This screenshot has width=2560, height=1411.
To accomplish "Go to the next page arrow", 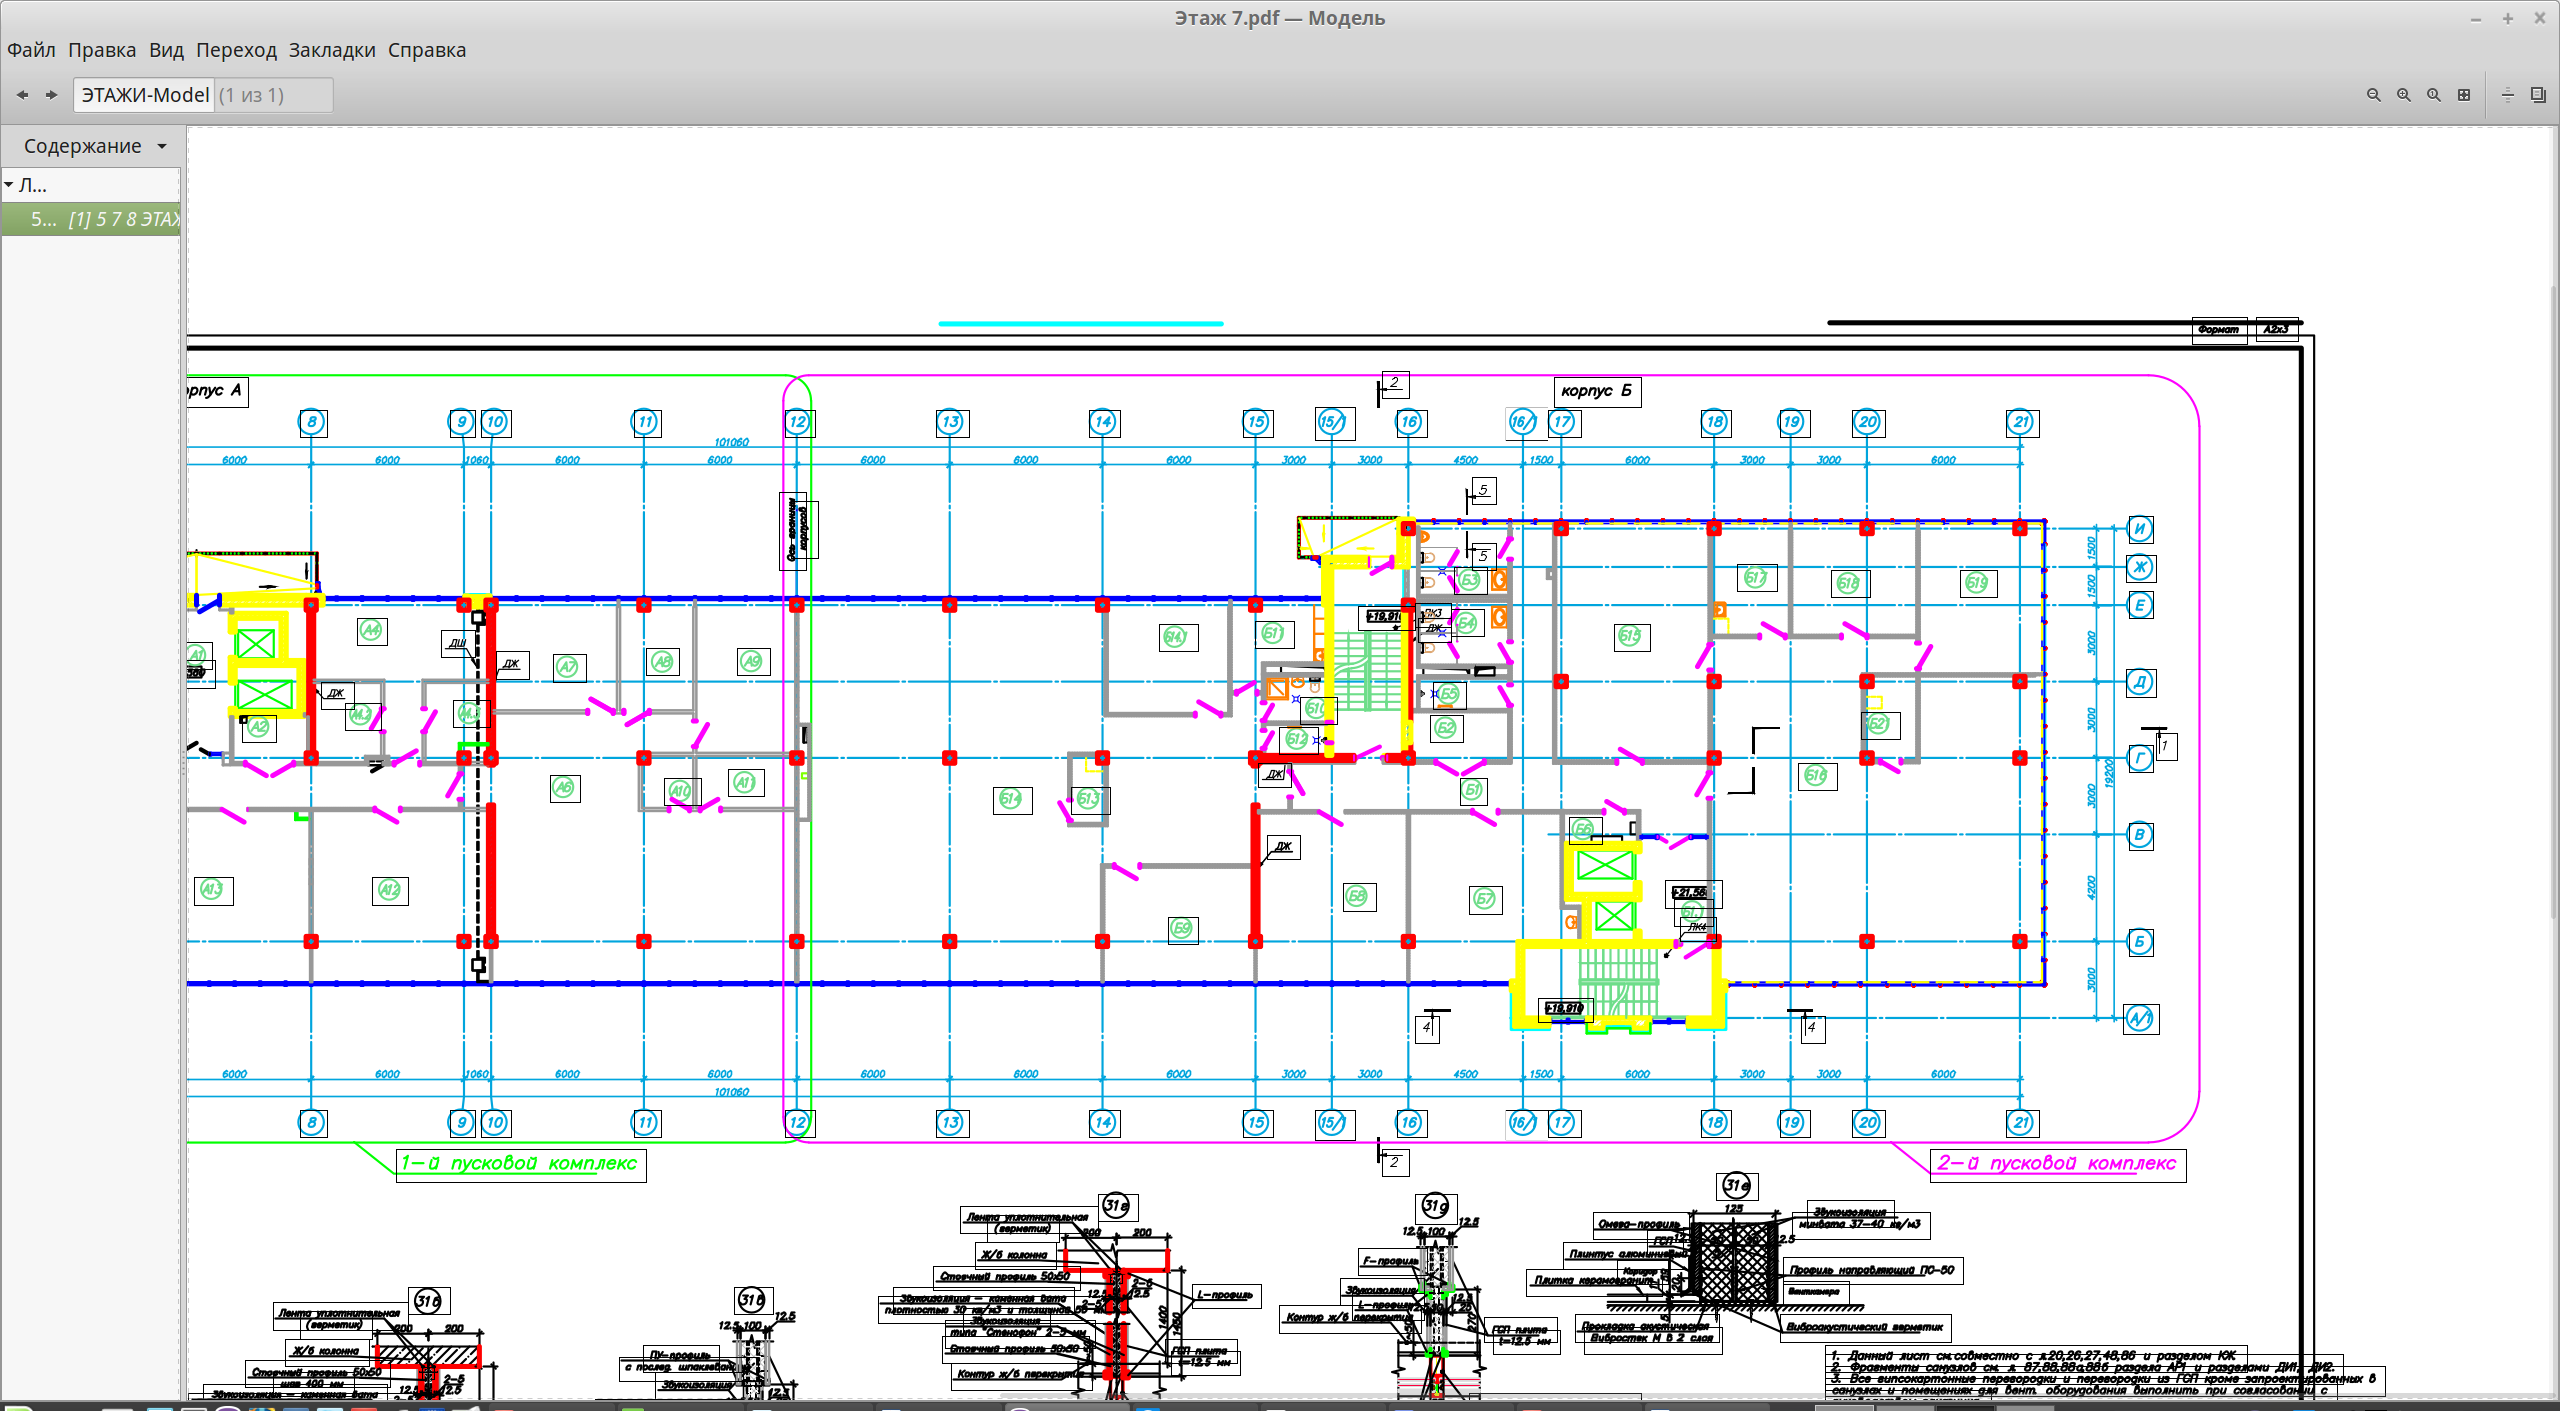I will (51, 95).
